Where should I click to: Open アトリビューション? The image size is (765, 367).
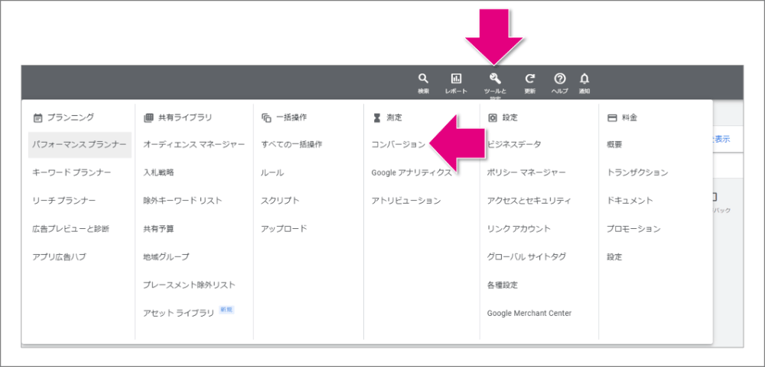click(406, 201)
